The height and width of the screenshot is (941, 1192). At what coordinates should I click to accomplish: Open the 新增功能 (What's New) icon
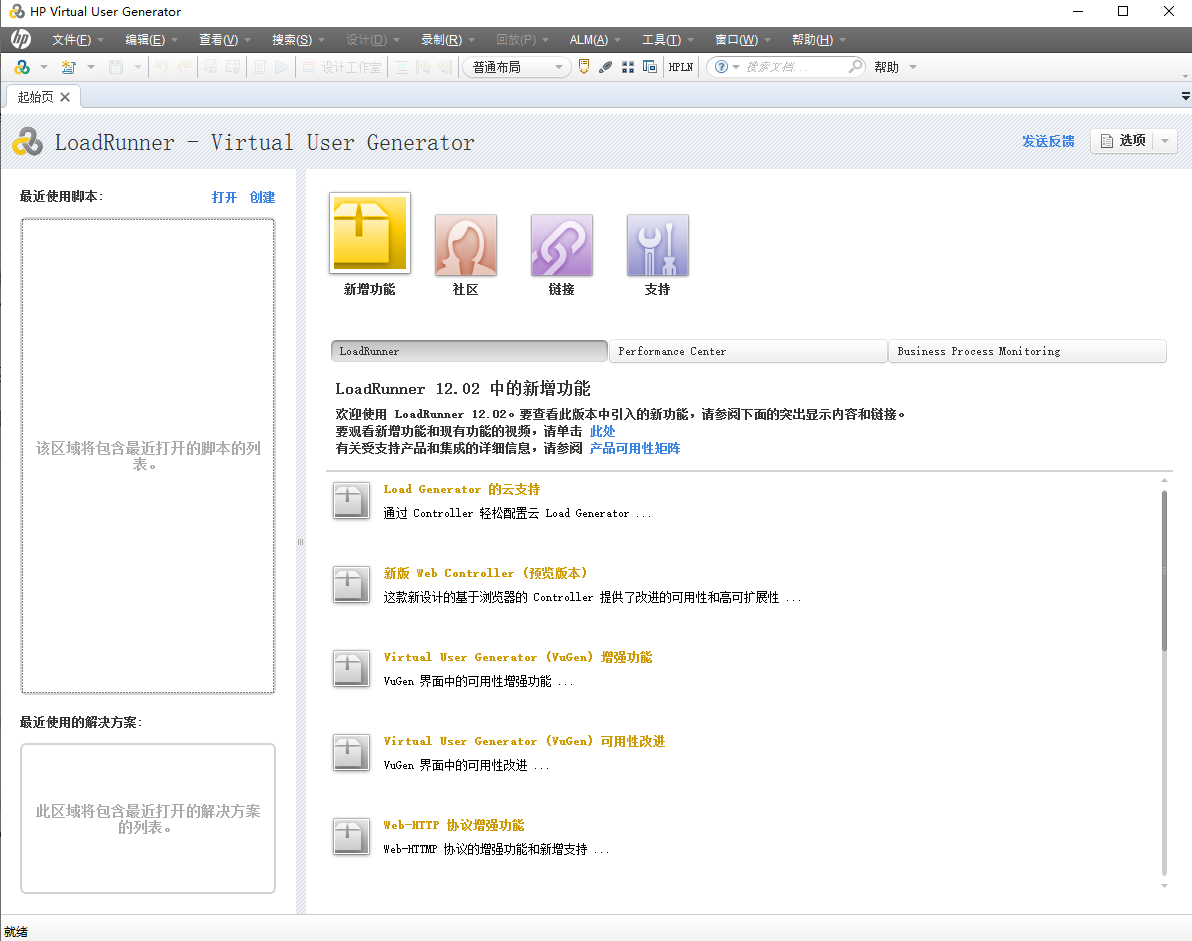[x=369, y=233]
